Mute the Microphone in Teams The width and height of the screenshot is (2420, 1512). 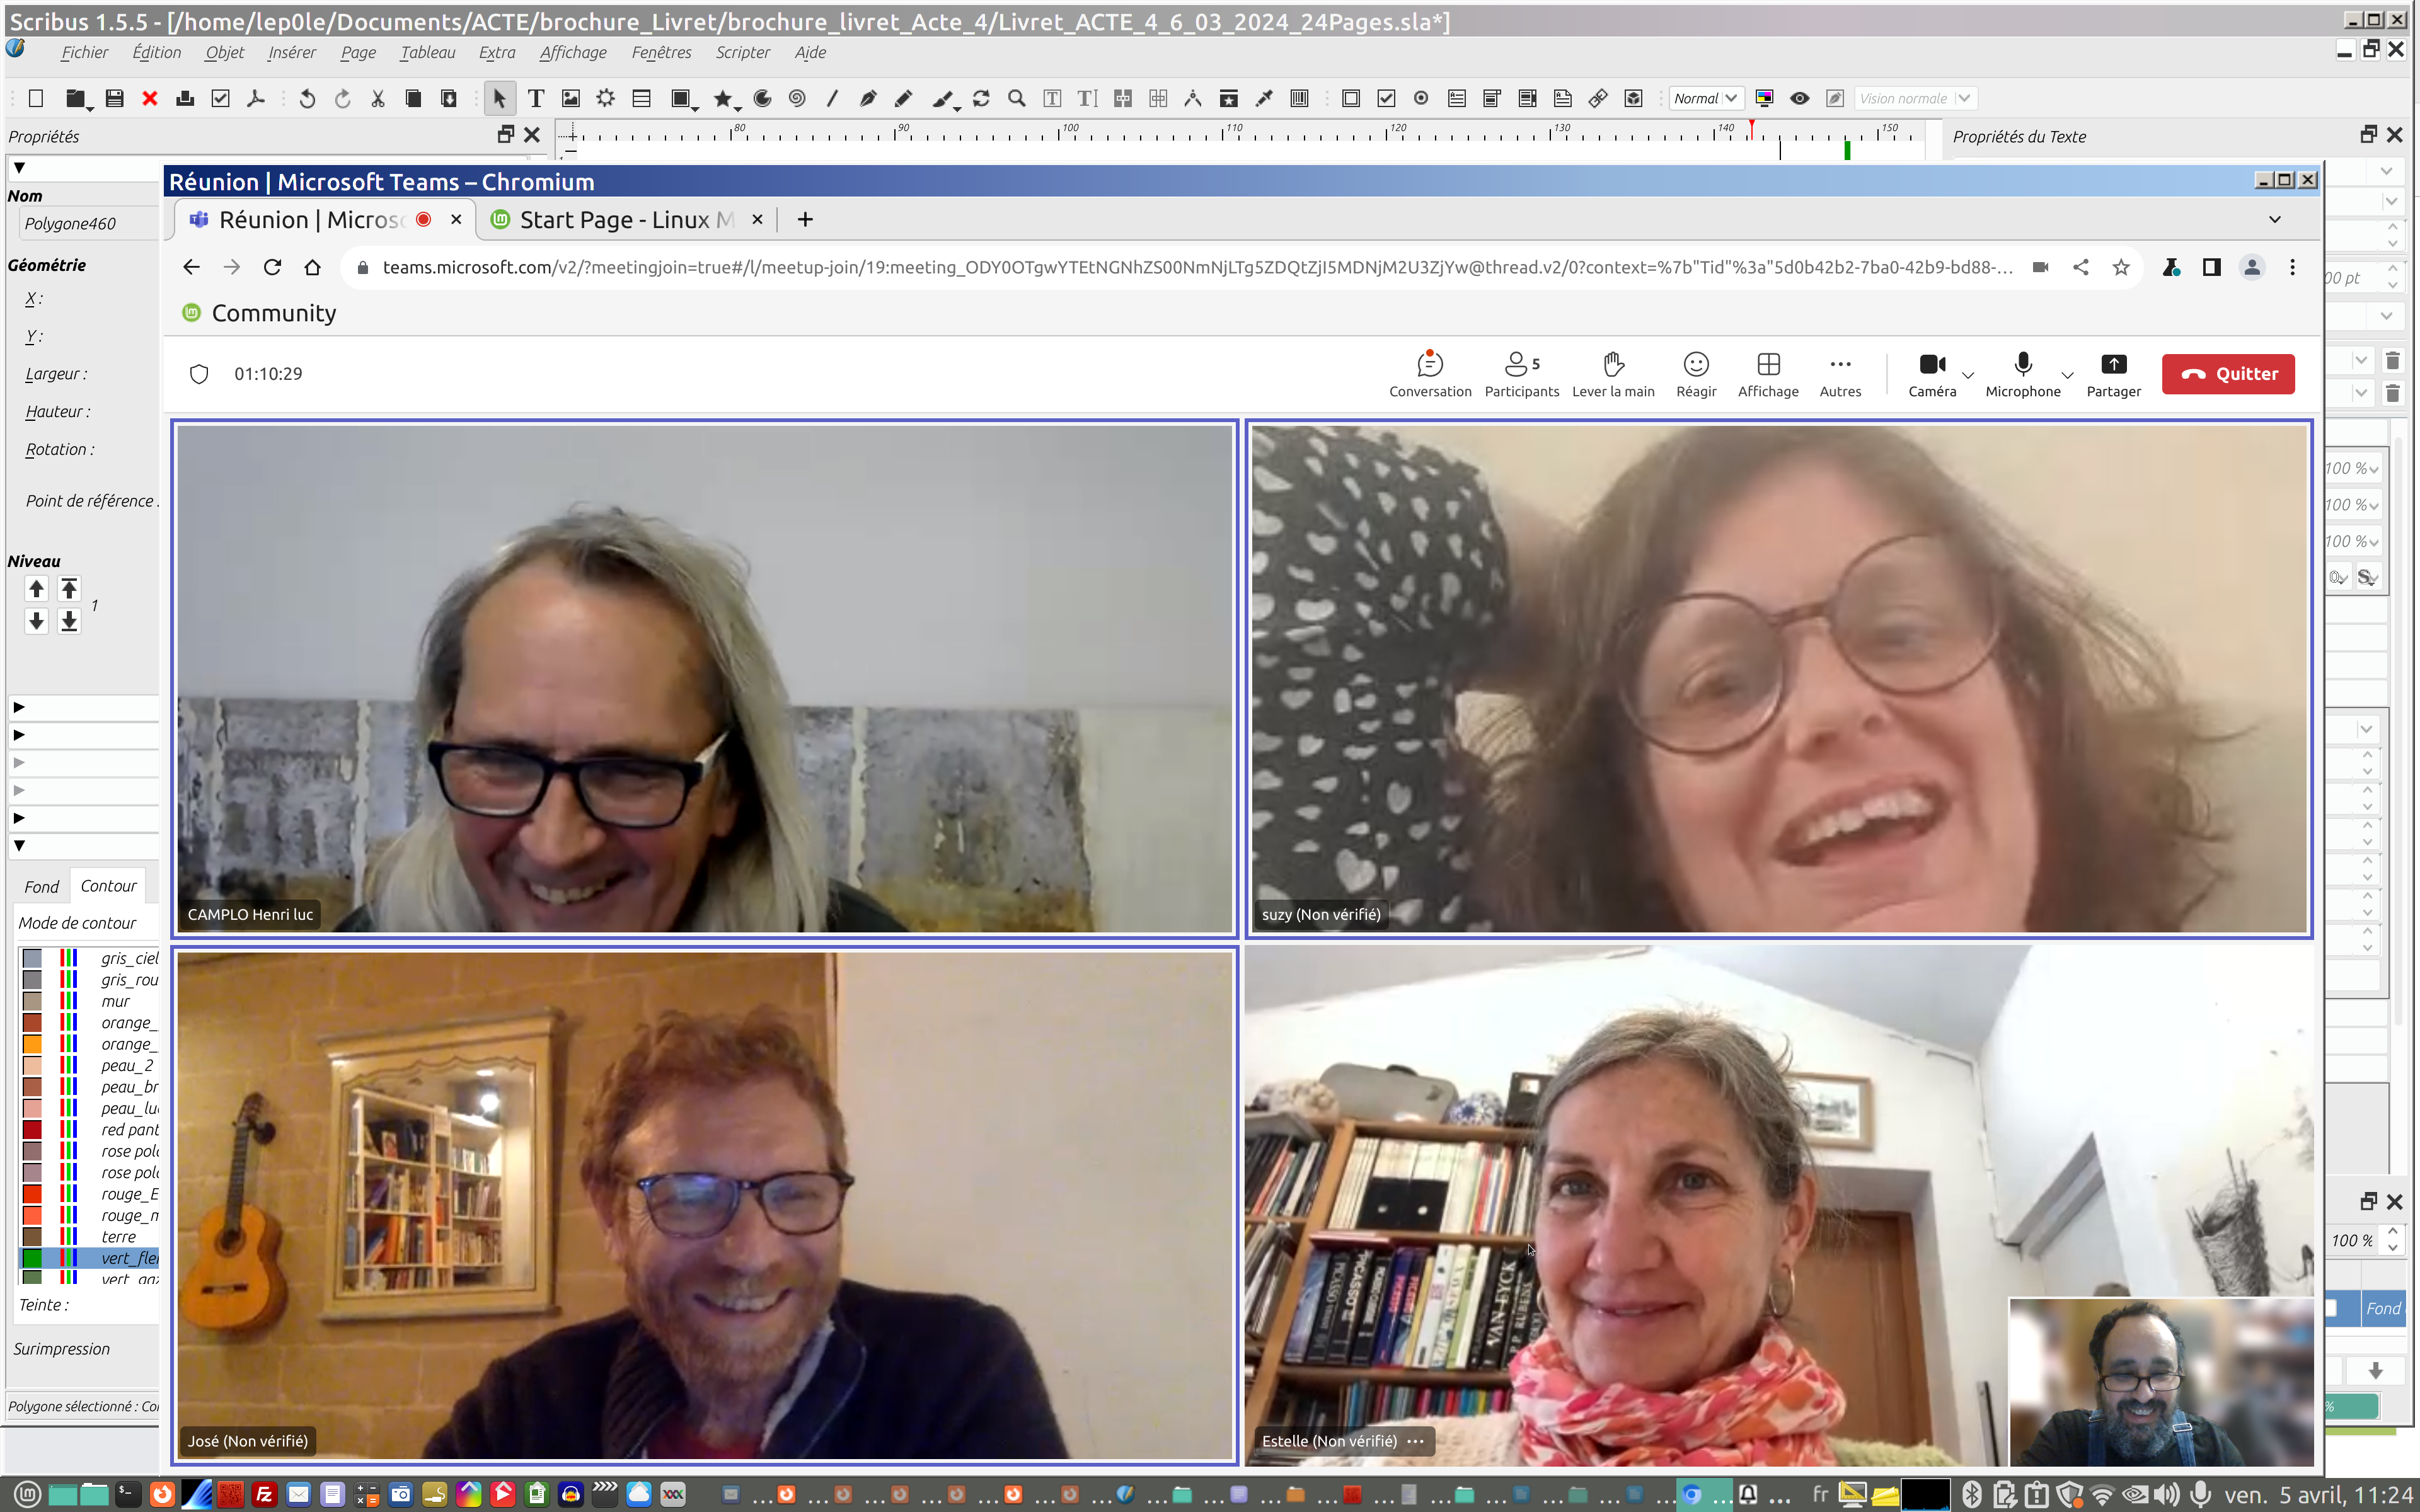tap(2022, 364)
